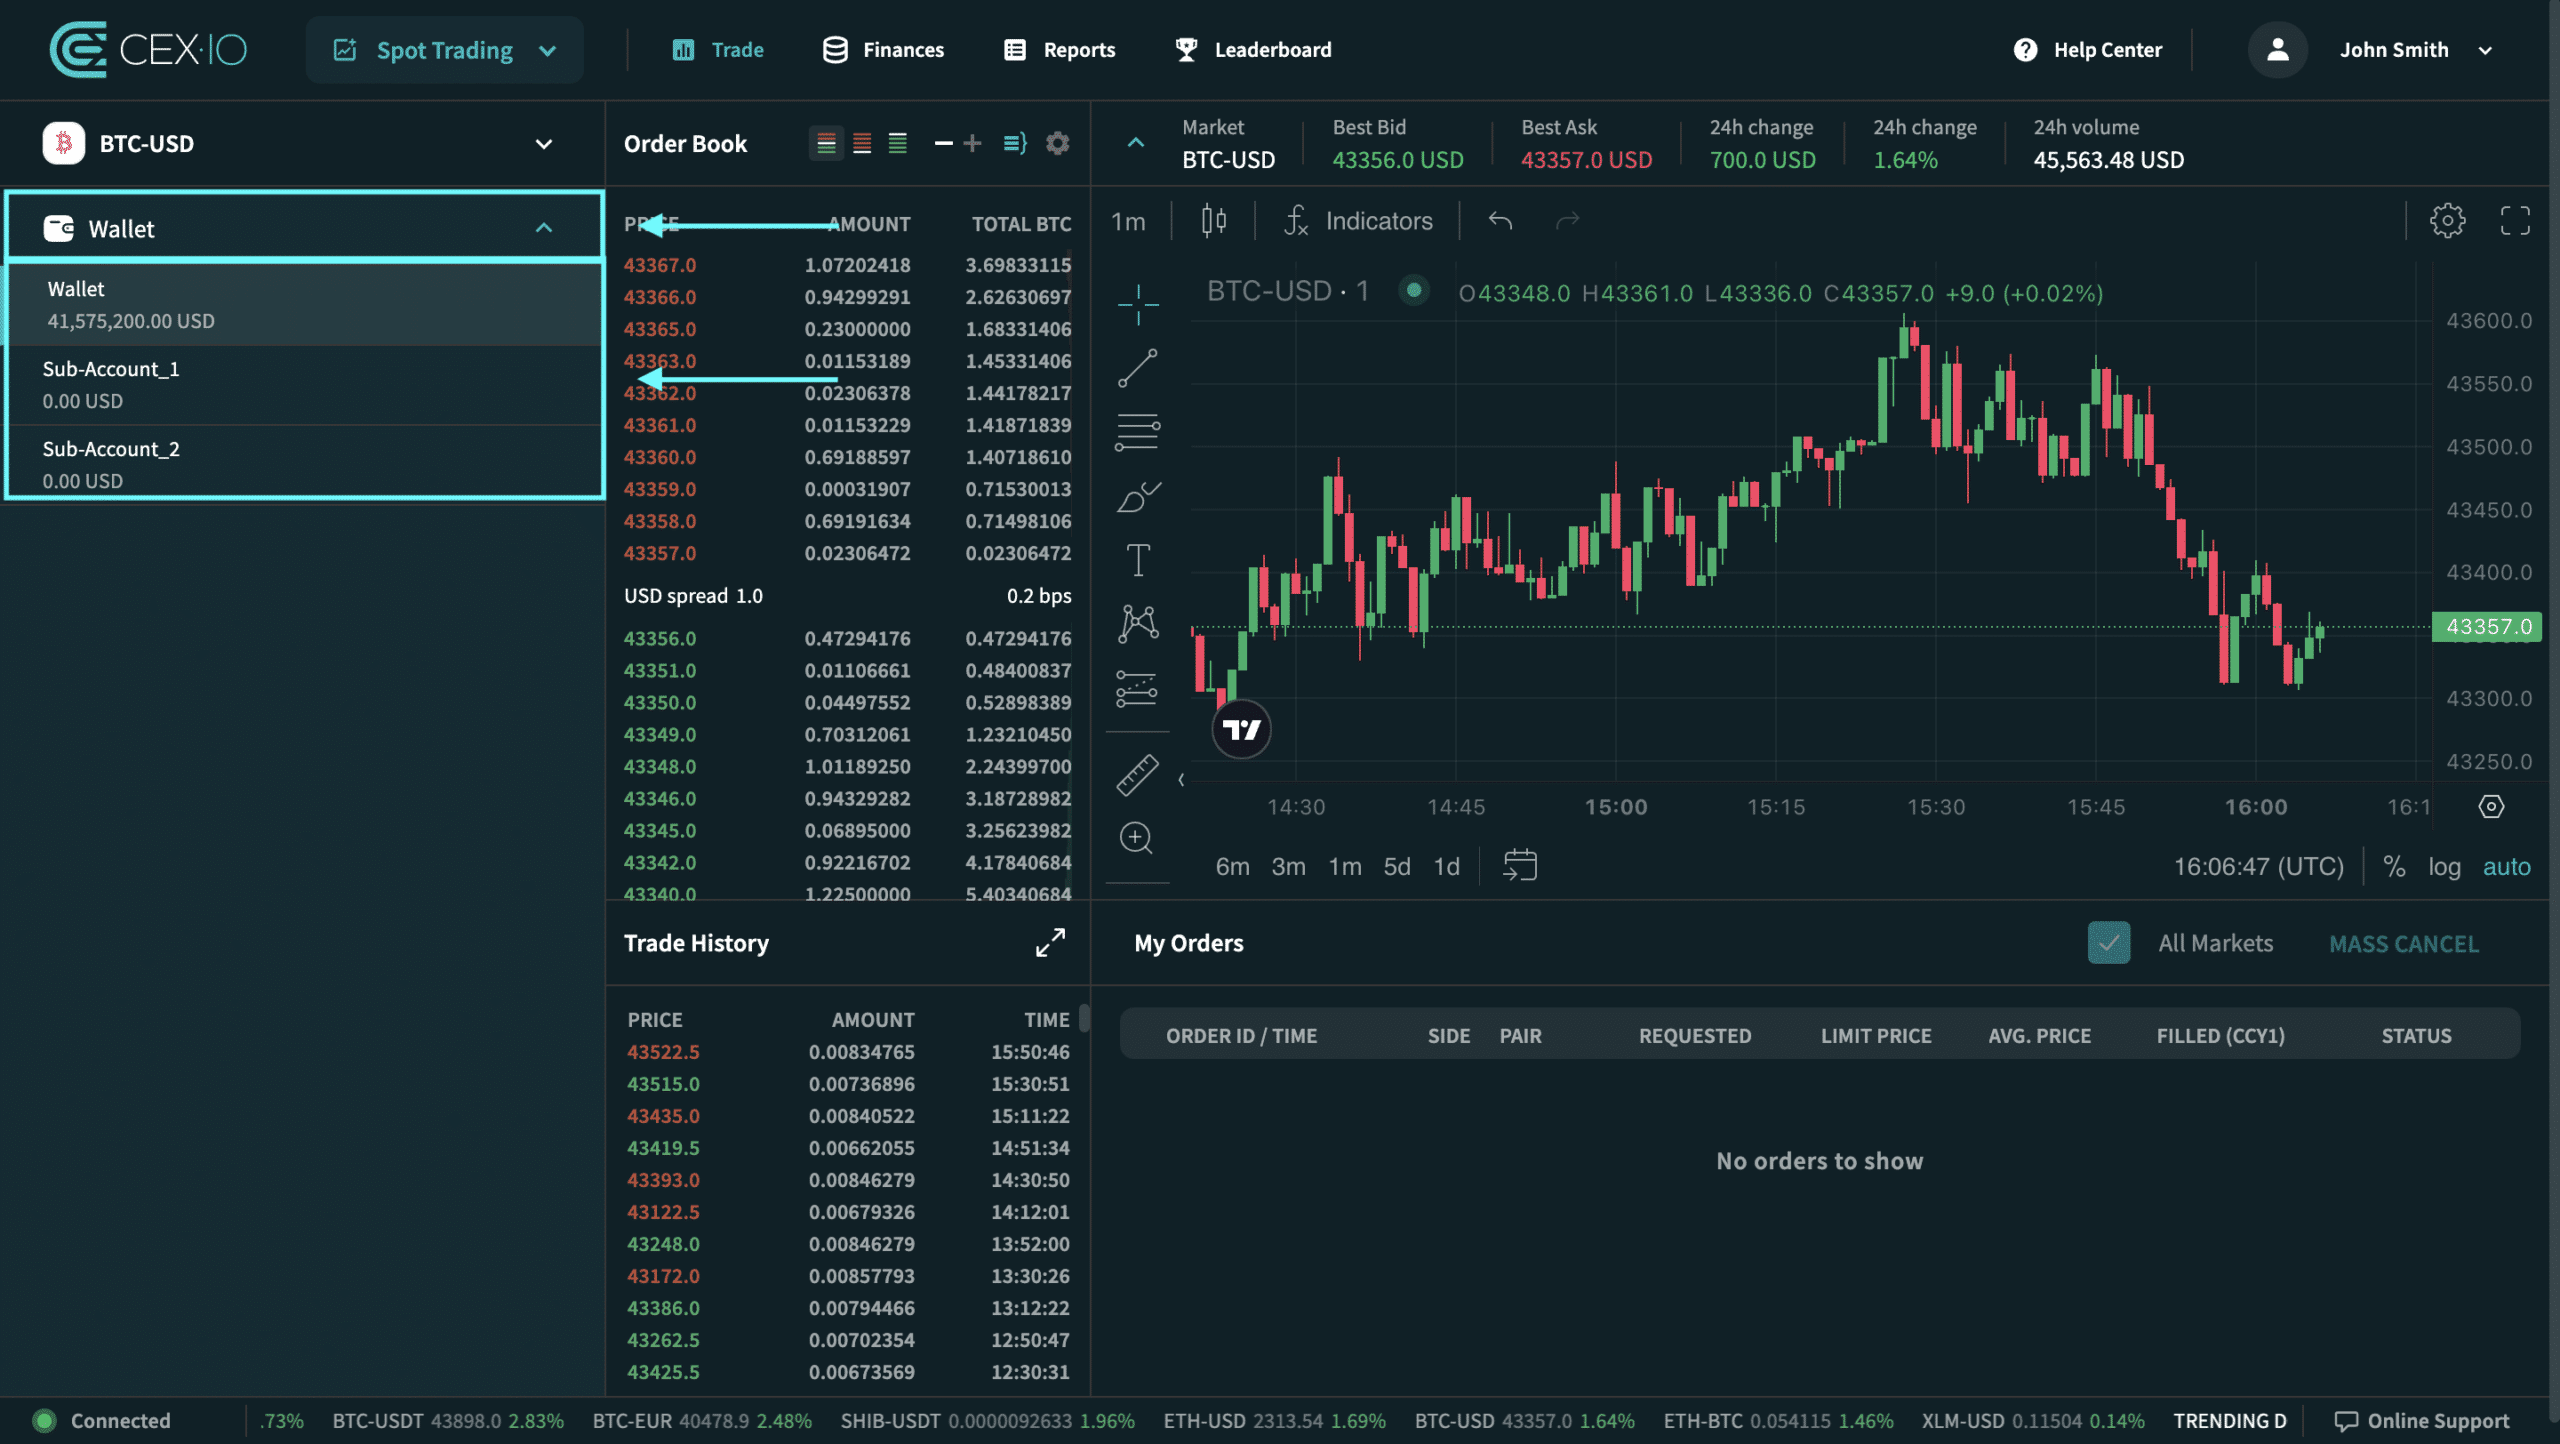Image resolution: width=2560 pixels, height=1444 pixels.
Task: Open the Leaderboard tab
Action: click(x=1253, y=50)
